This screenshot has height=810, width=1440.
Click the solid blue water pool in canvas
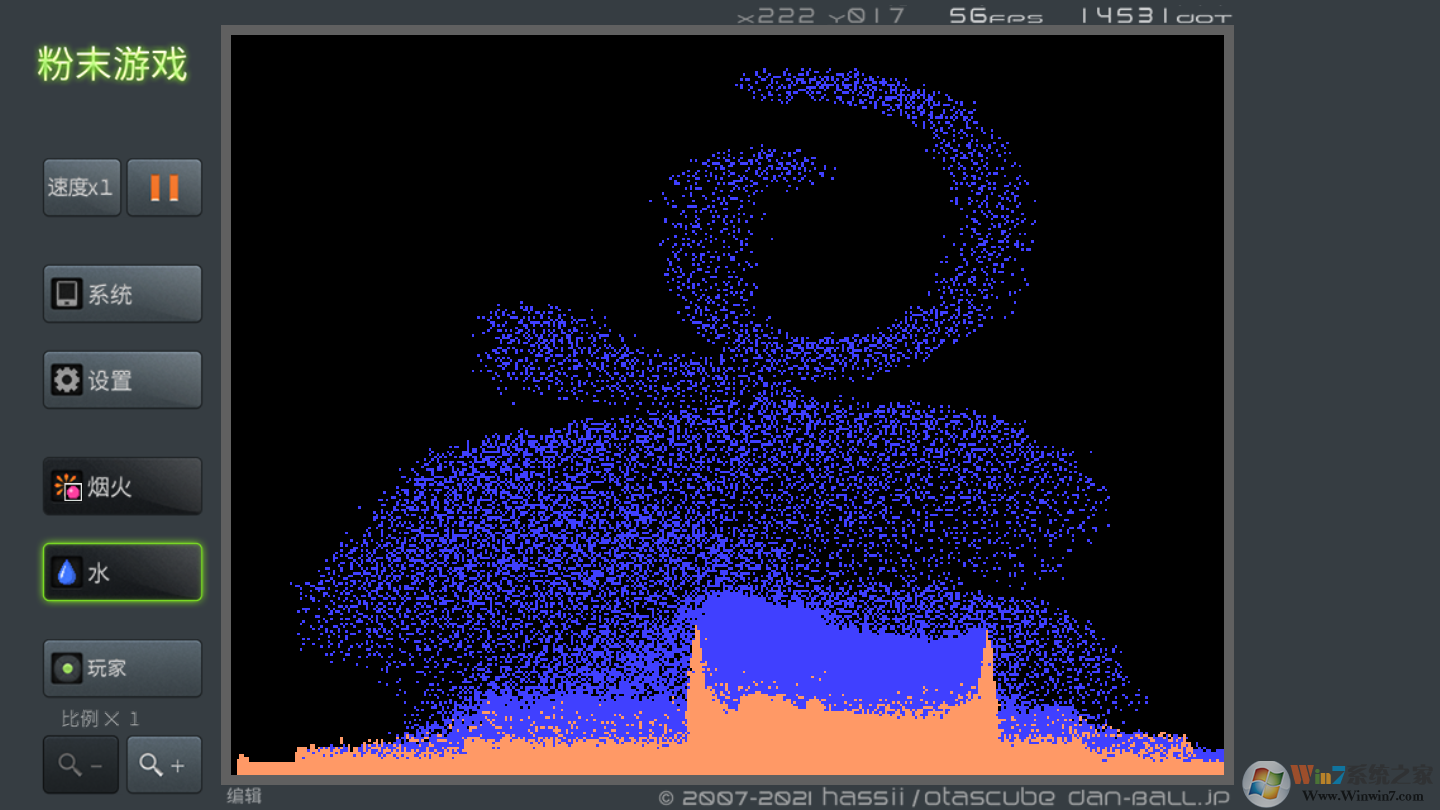pyautogui.click(x=840, y=650)
